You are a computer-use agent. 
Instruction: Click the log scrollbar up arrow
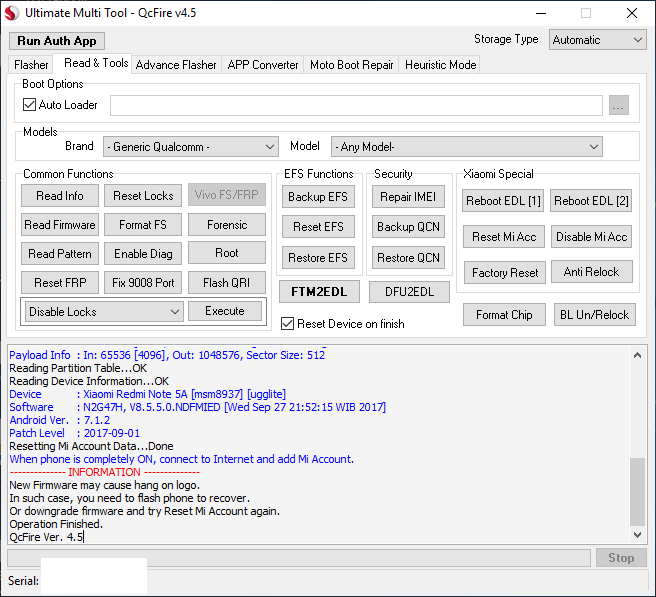point(637,356)
